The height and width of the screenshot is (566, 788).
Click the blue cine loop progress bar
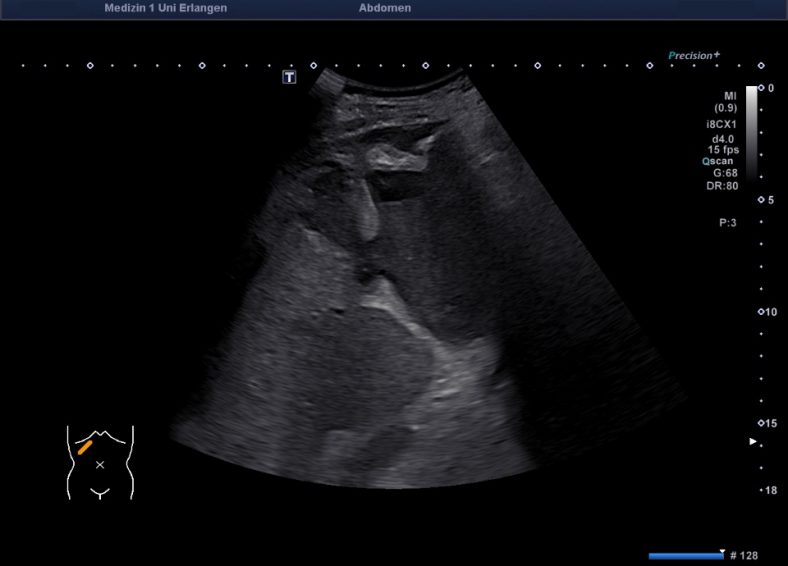(x=686, y=555)
